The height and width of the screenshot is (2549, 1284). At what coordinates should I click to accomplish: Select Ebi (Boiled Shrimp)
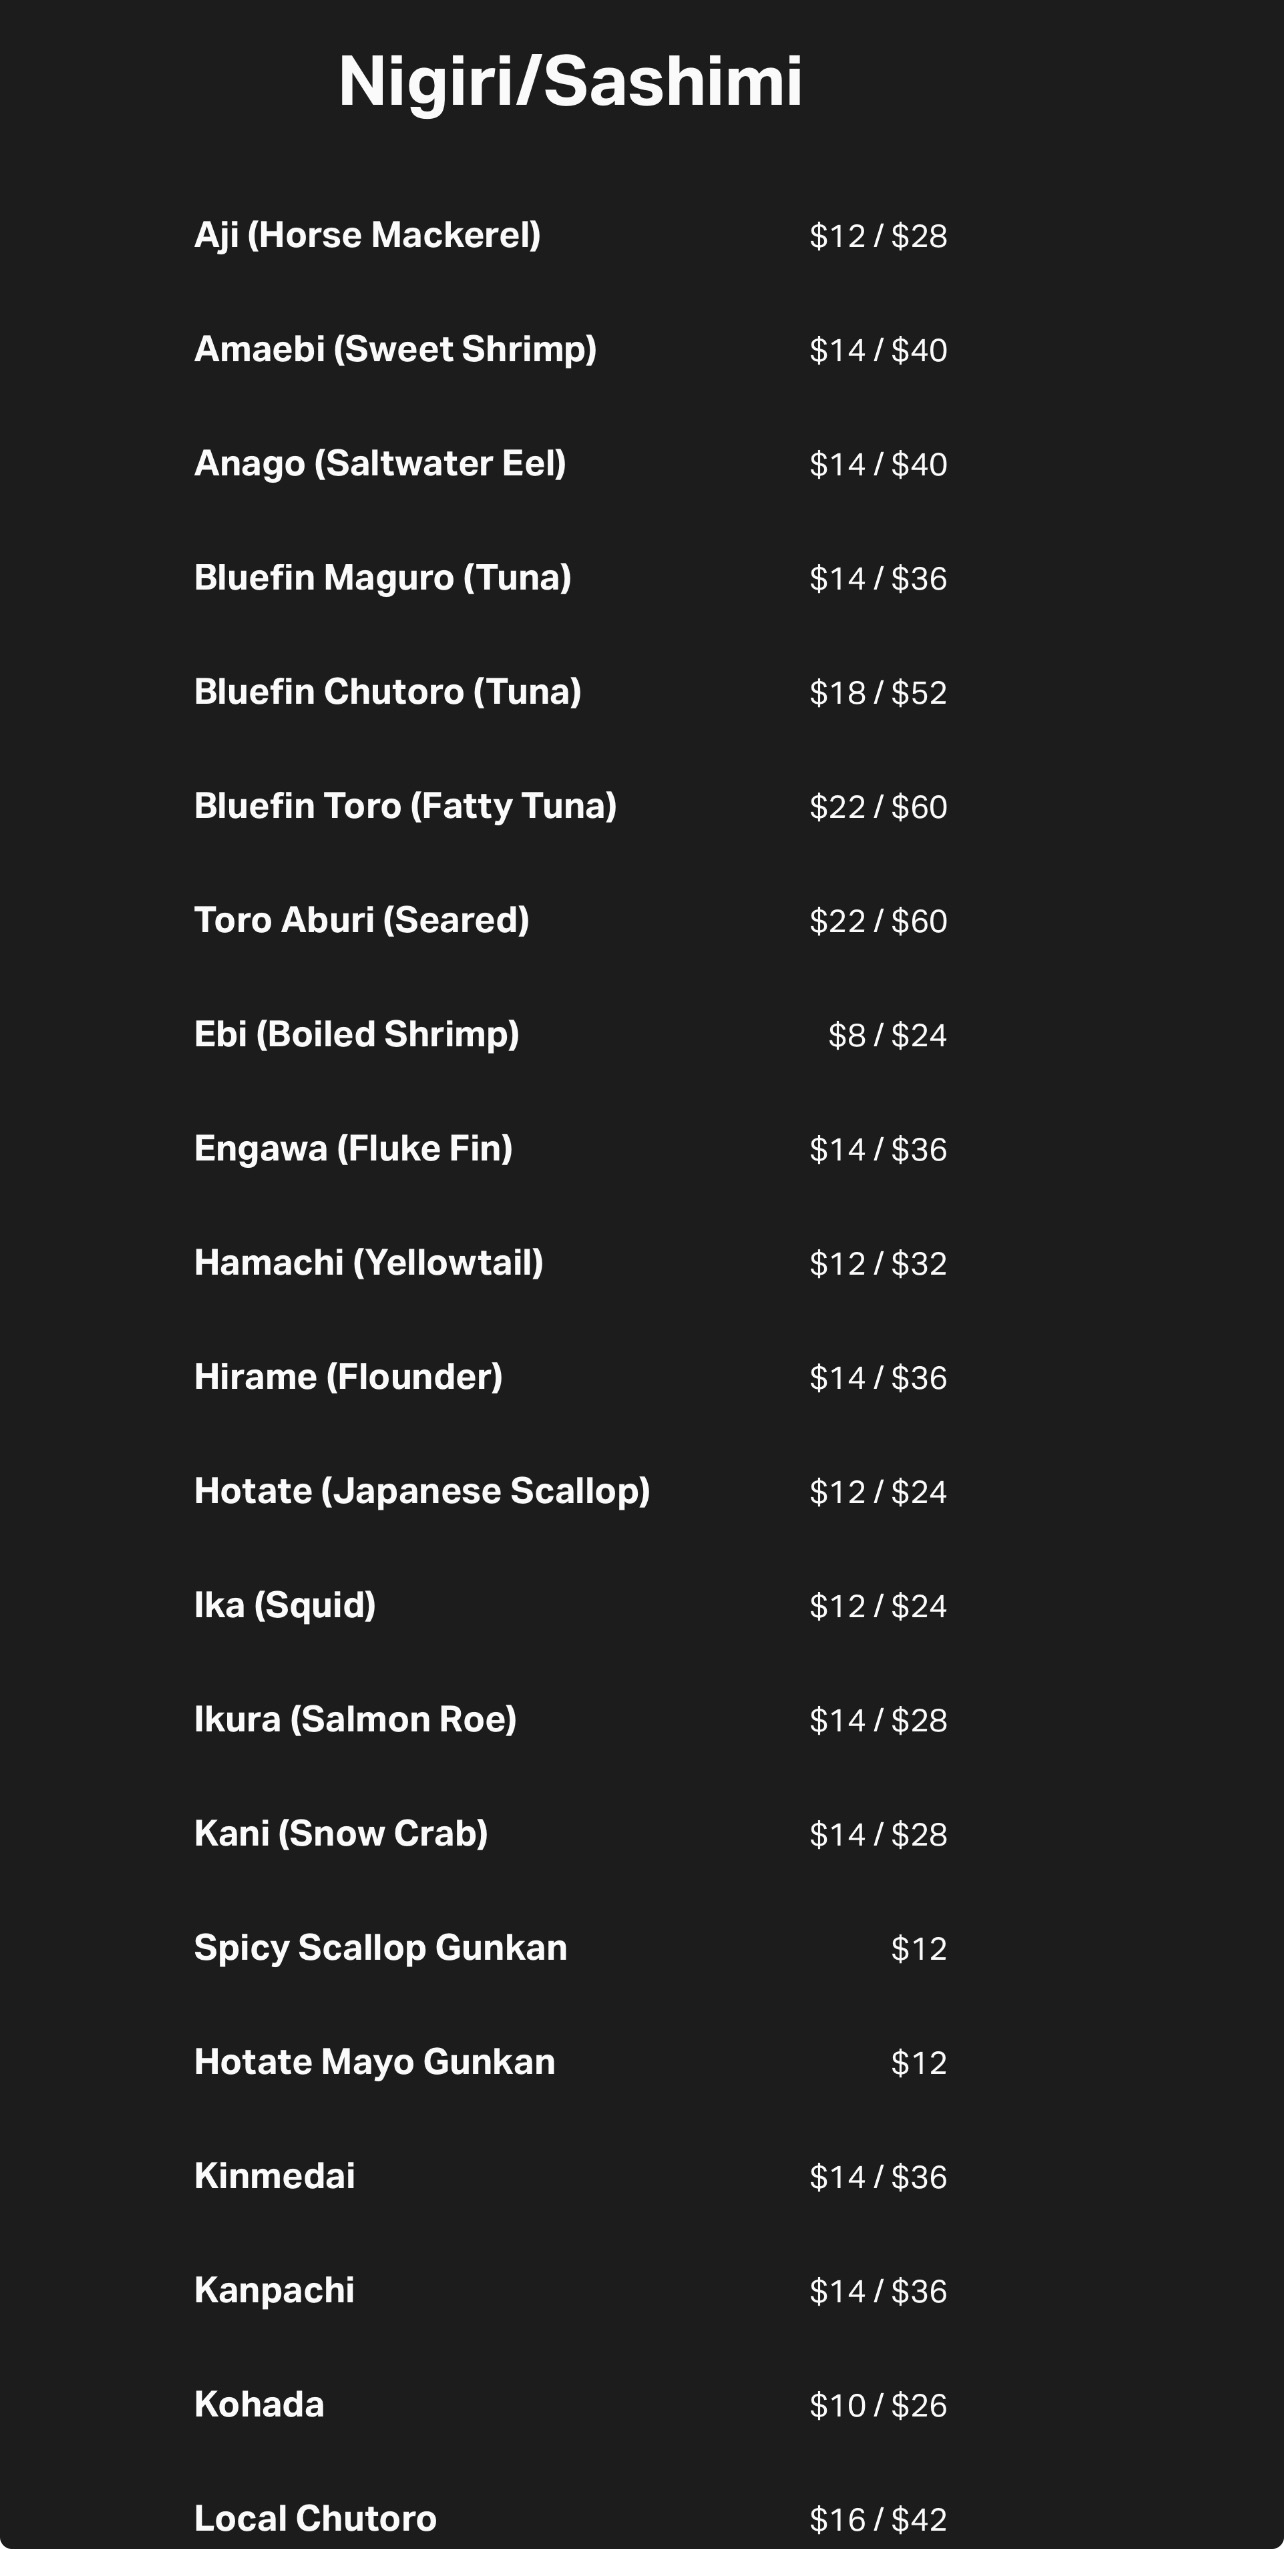point(570,1034)
